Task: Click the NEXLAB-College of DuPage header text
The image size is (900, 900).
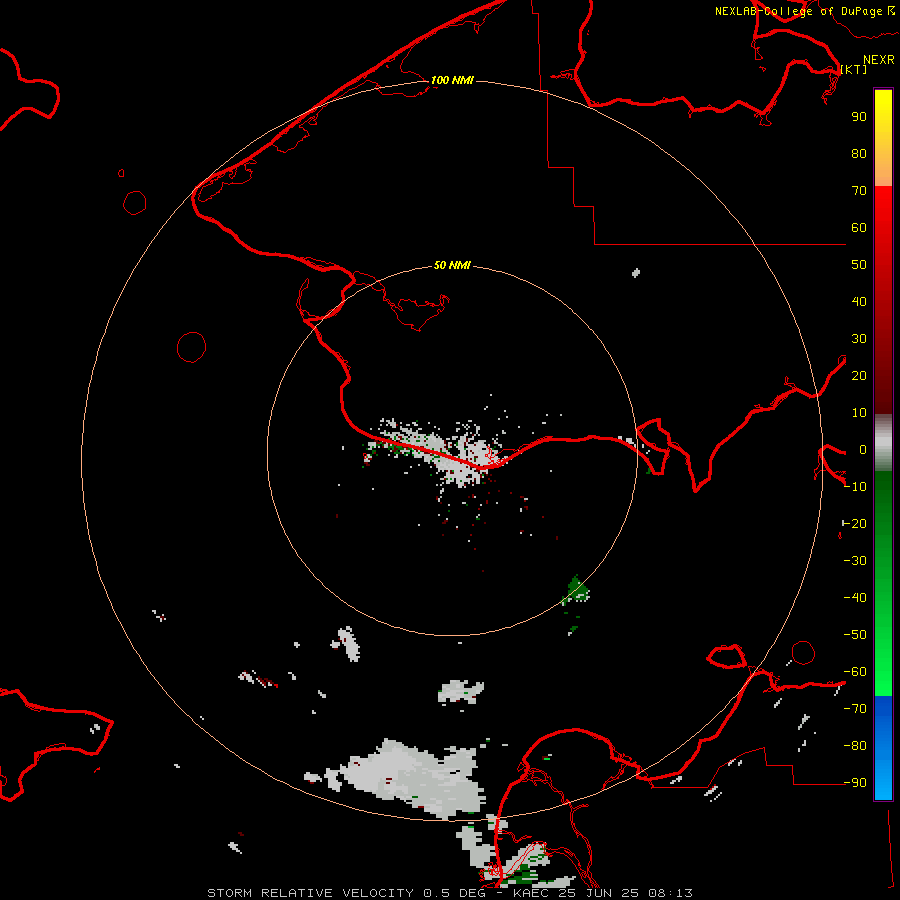Action: coord(798,11)
